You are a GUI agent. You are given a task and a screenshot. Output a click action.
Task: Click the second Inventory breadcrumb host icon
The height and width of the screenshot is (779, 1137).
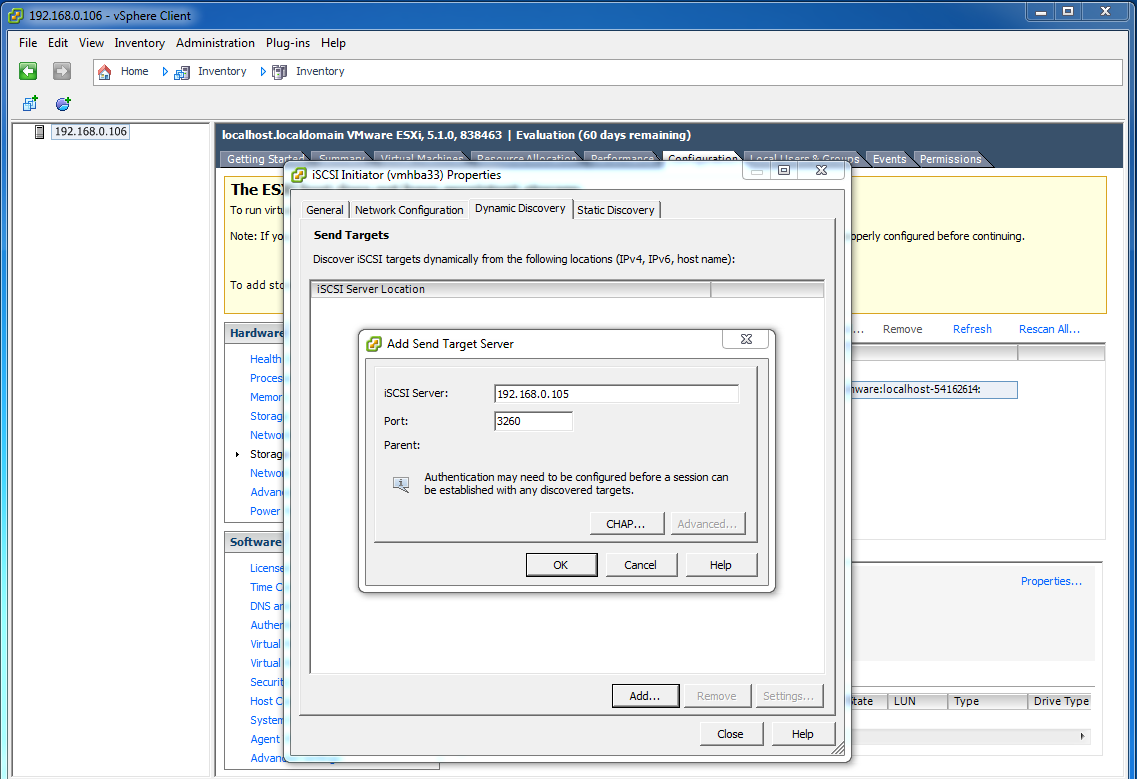click(x=279, y=72)
